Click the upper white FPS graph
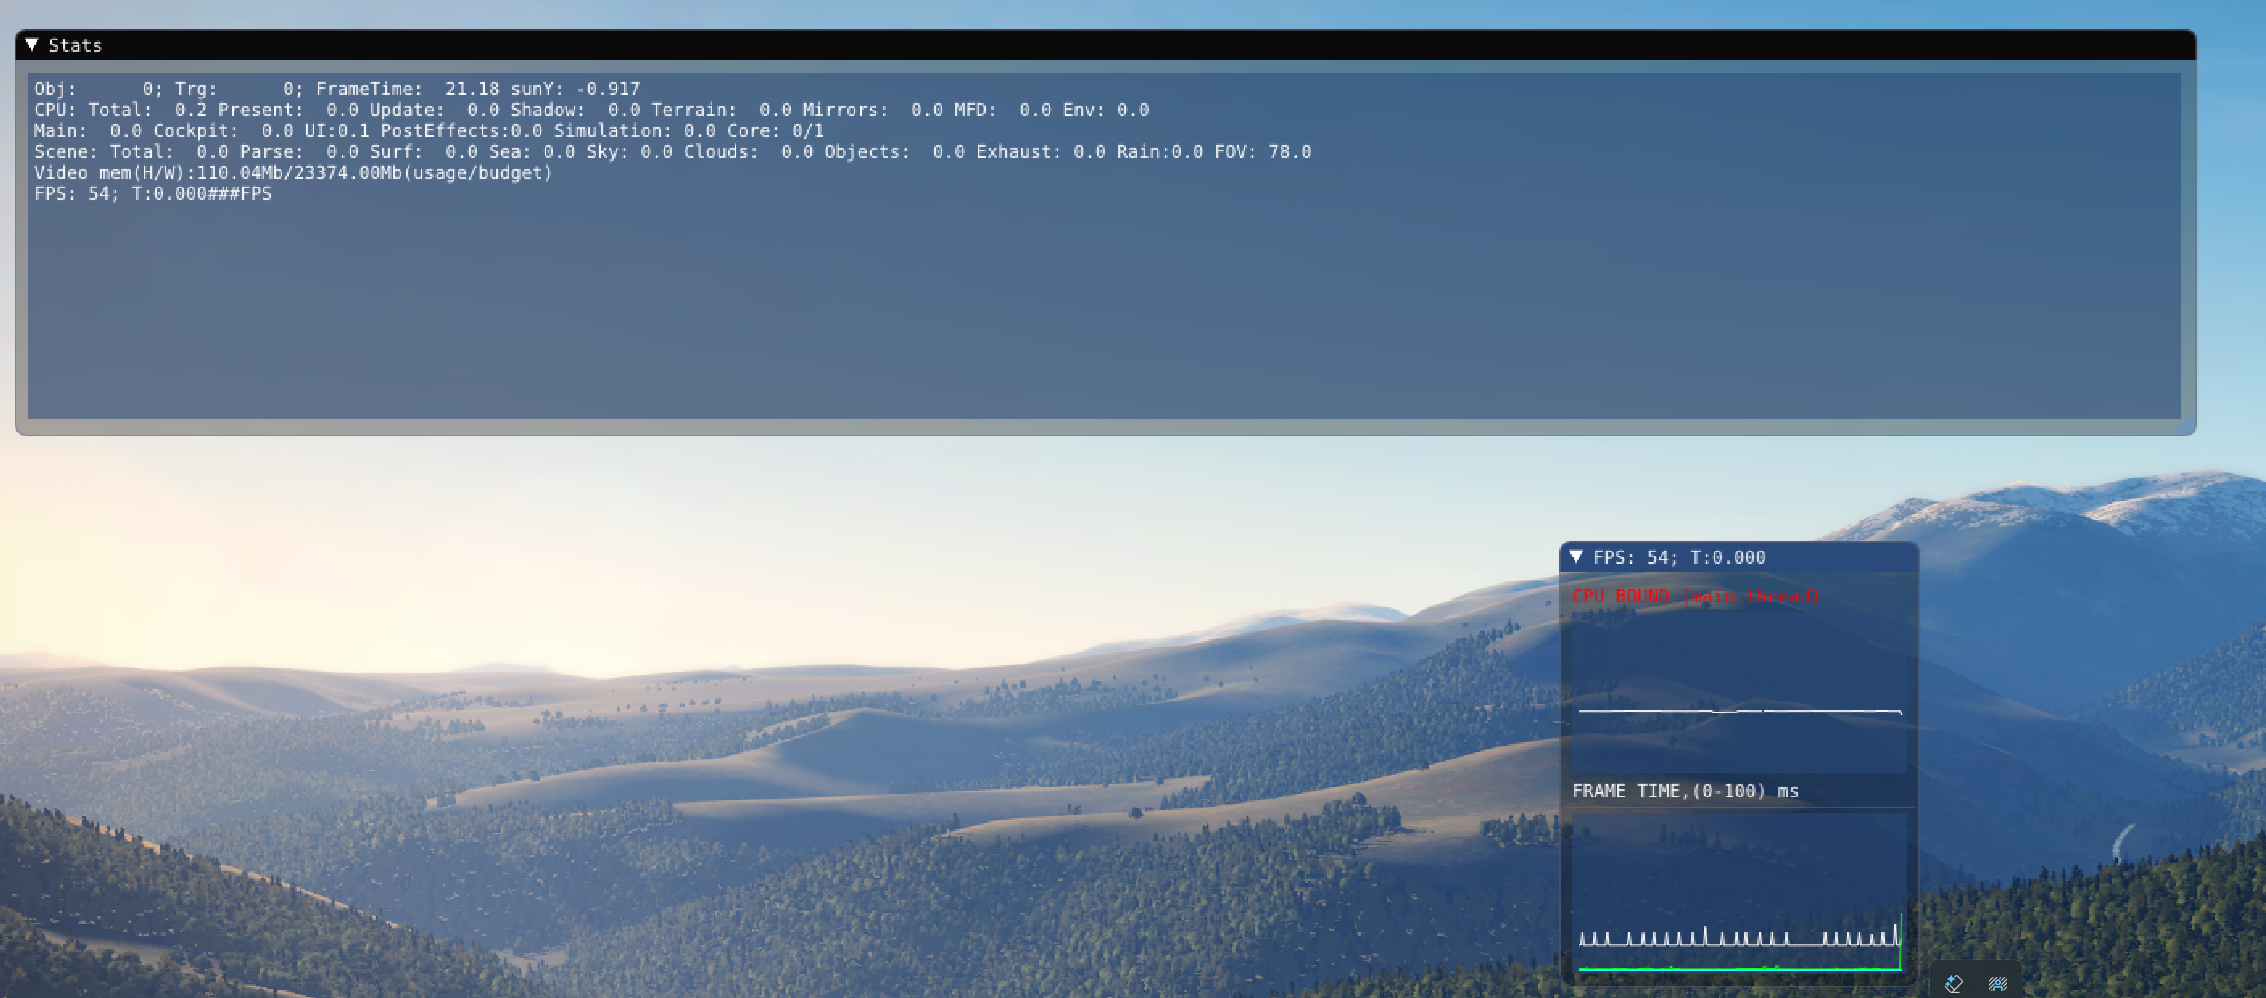The height and width of the screenshot is (998, 2266). 1739,690
